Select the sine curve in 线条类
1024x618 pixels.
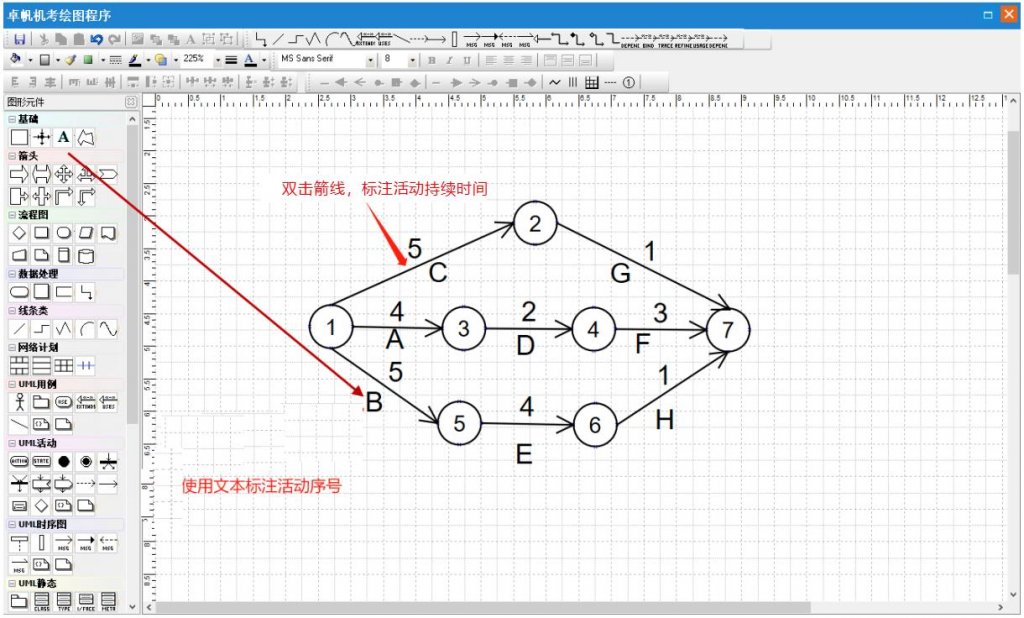(108, 329)
